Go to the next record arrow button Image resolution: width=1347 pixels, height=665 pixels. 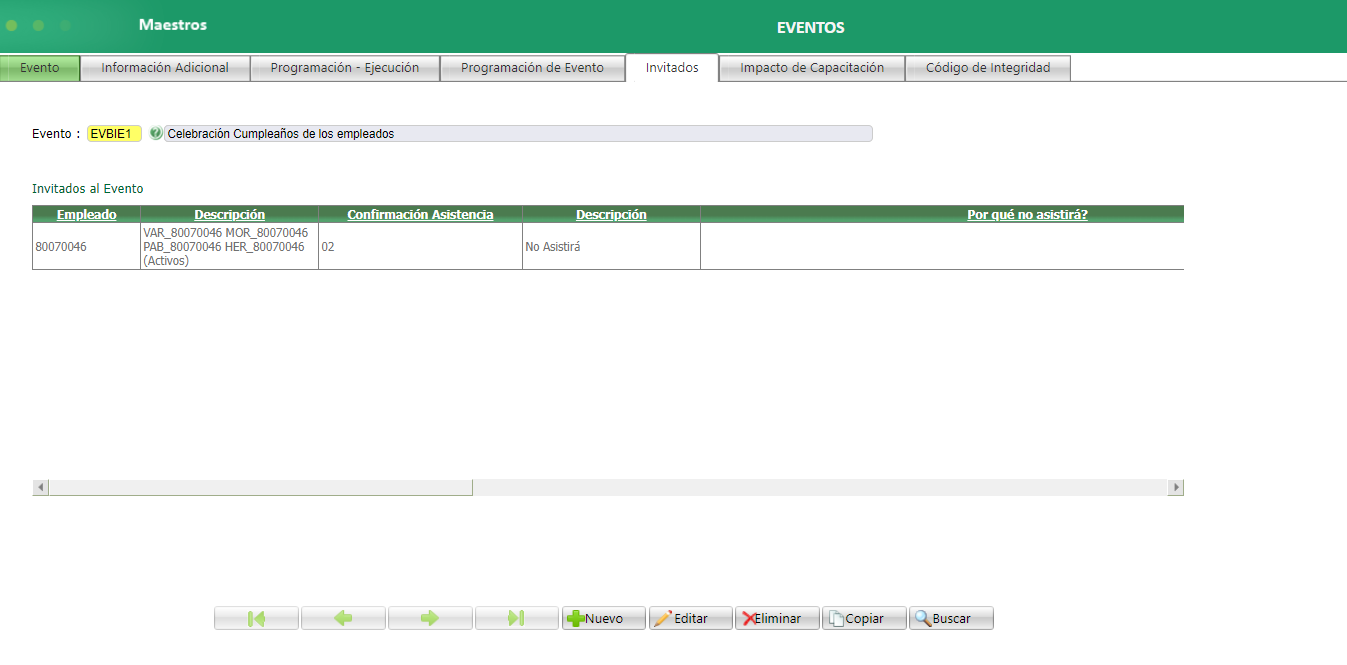click(x=430, y=618)
